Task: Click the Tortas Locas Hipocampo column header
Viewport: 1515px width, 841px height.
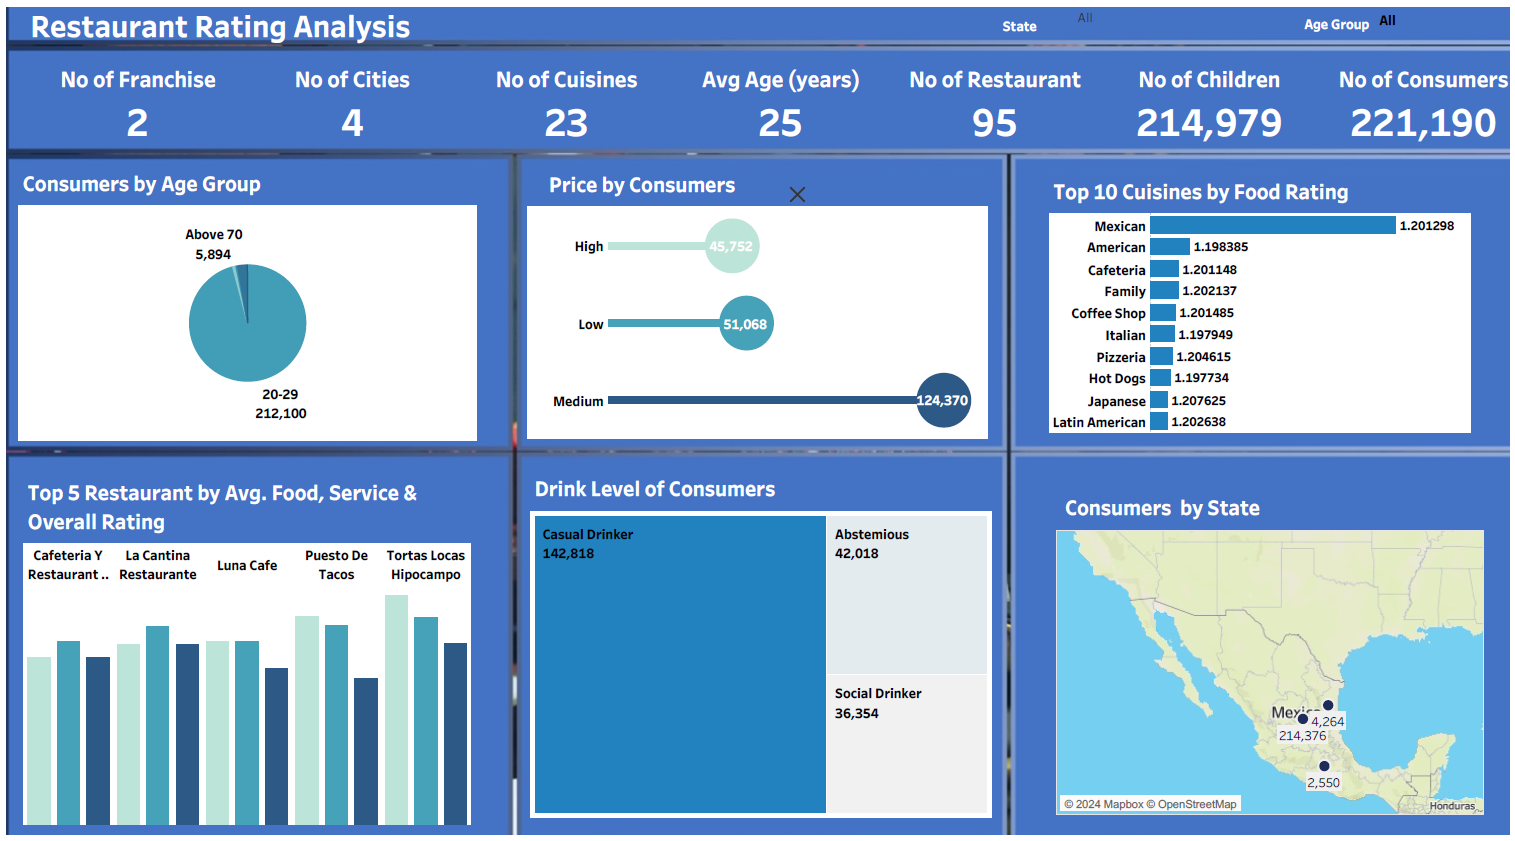Action: click(426, 565)
